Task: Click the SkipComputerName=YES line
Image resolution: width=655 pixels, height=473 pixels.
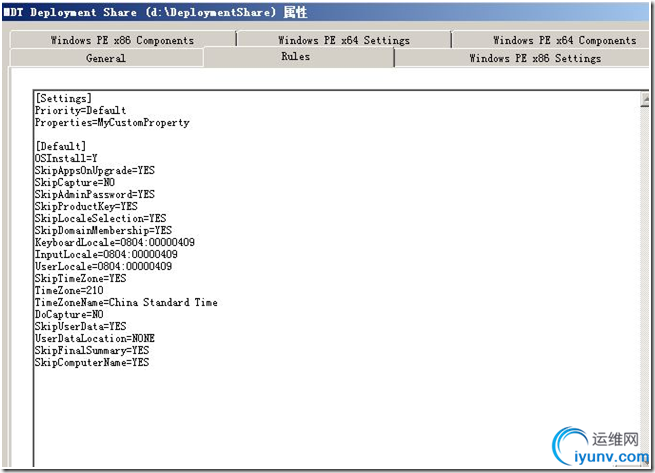Action: (92, 362)
